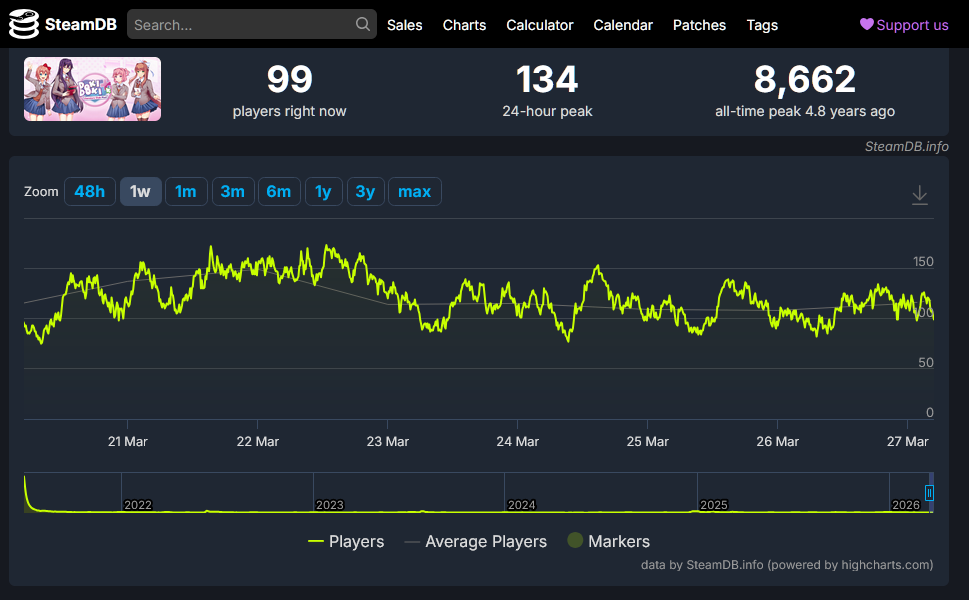The width and height of the screenshot is (969, 600).
Task: Click the 2024 label in navigator timeline
Action: pyautogui.click(x=521, y=505)
